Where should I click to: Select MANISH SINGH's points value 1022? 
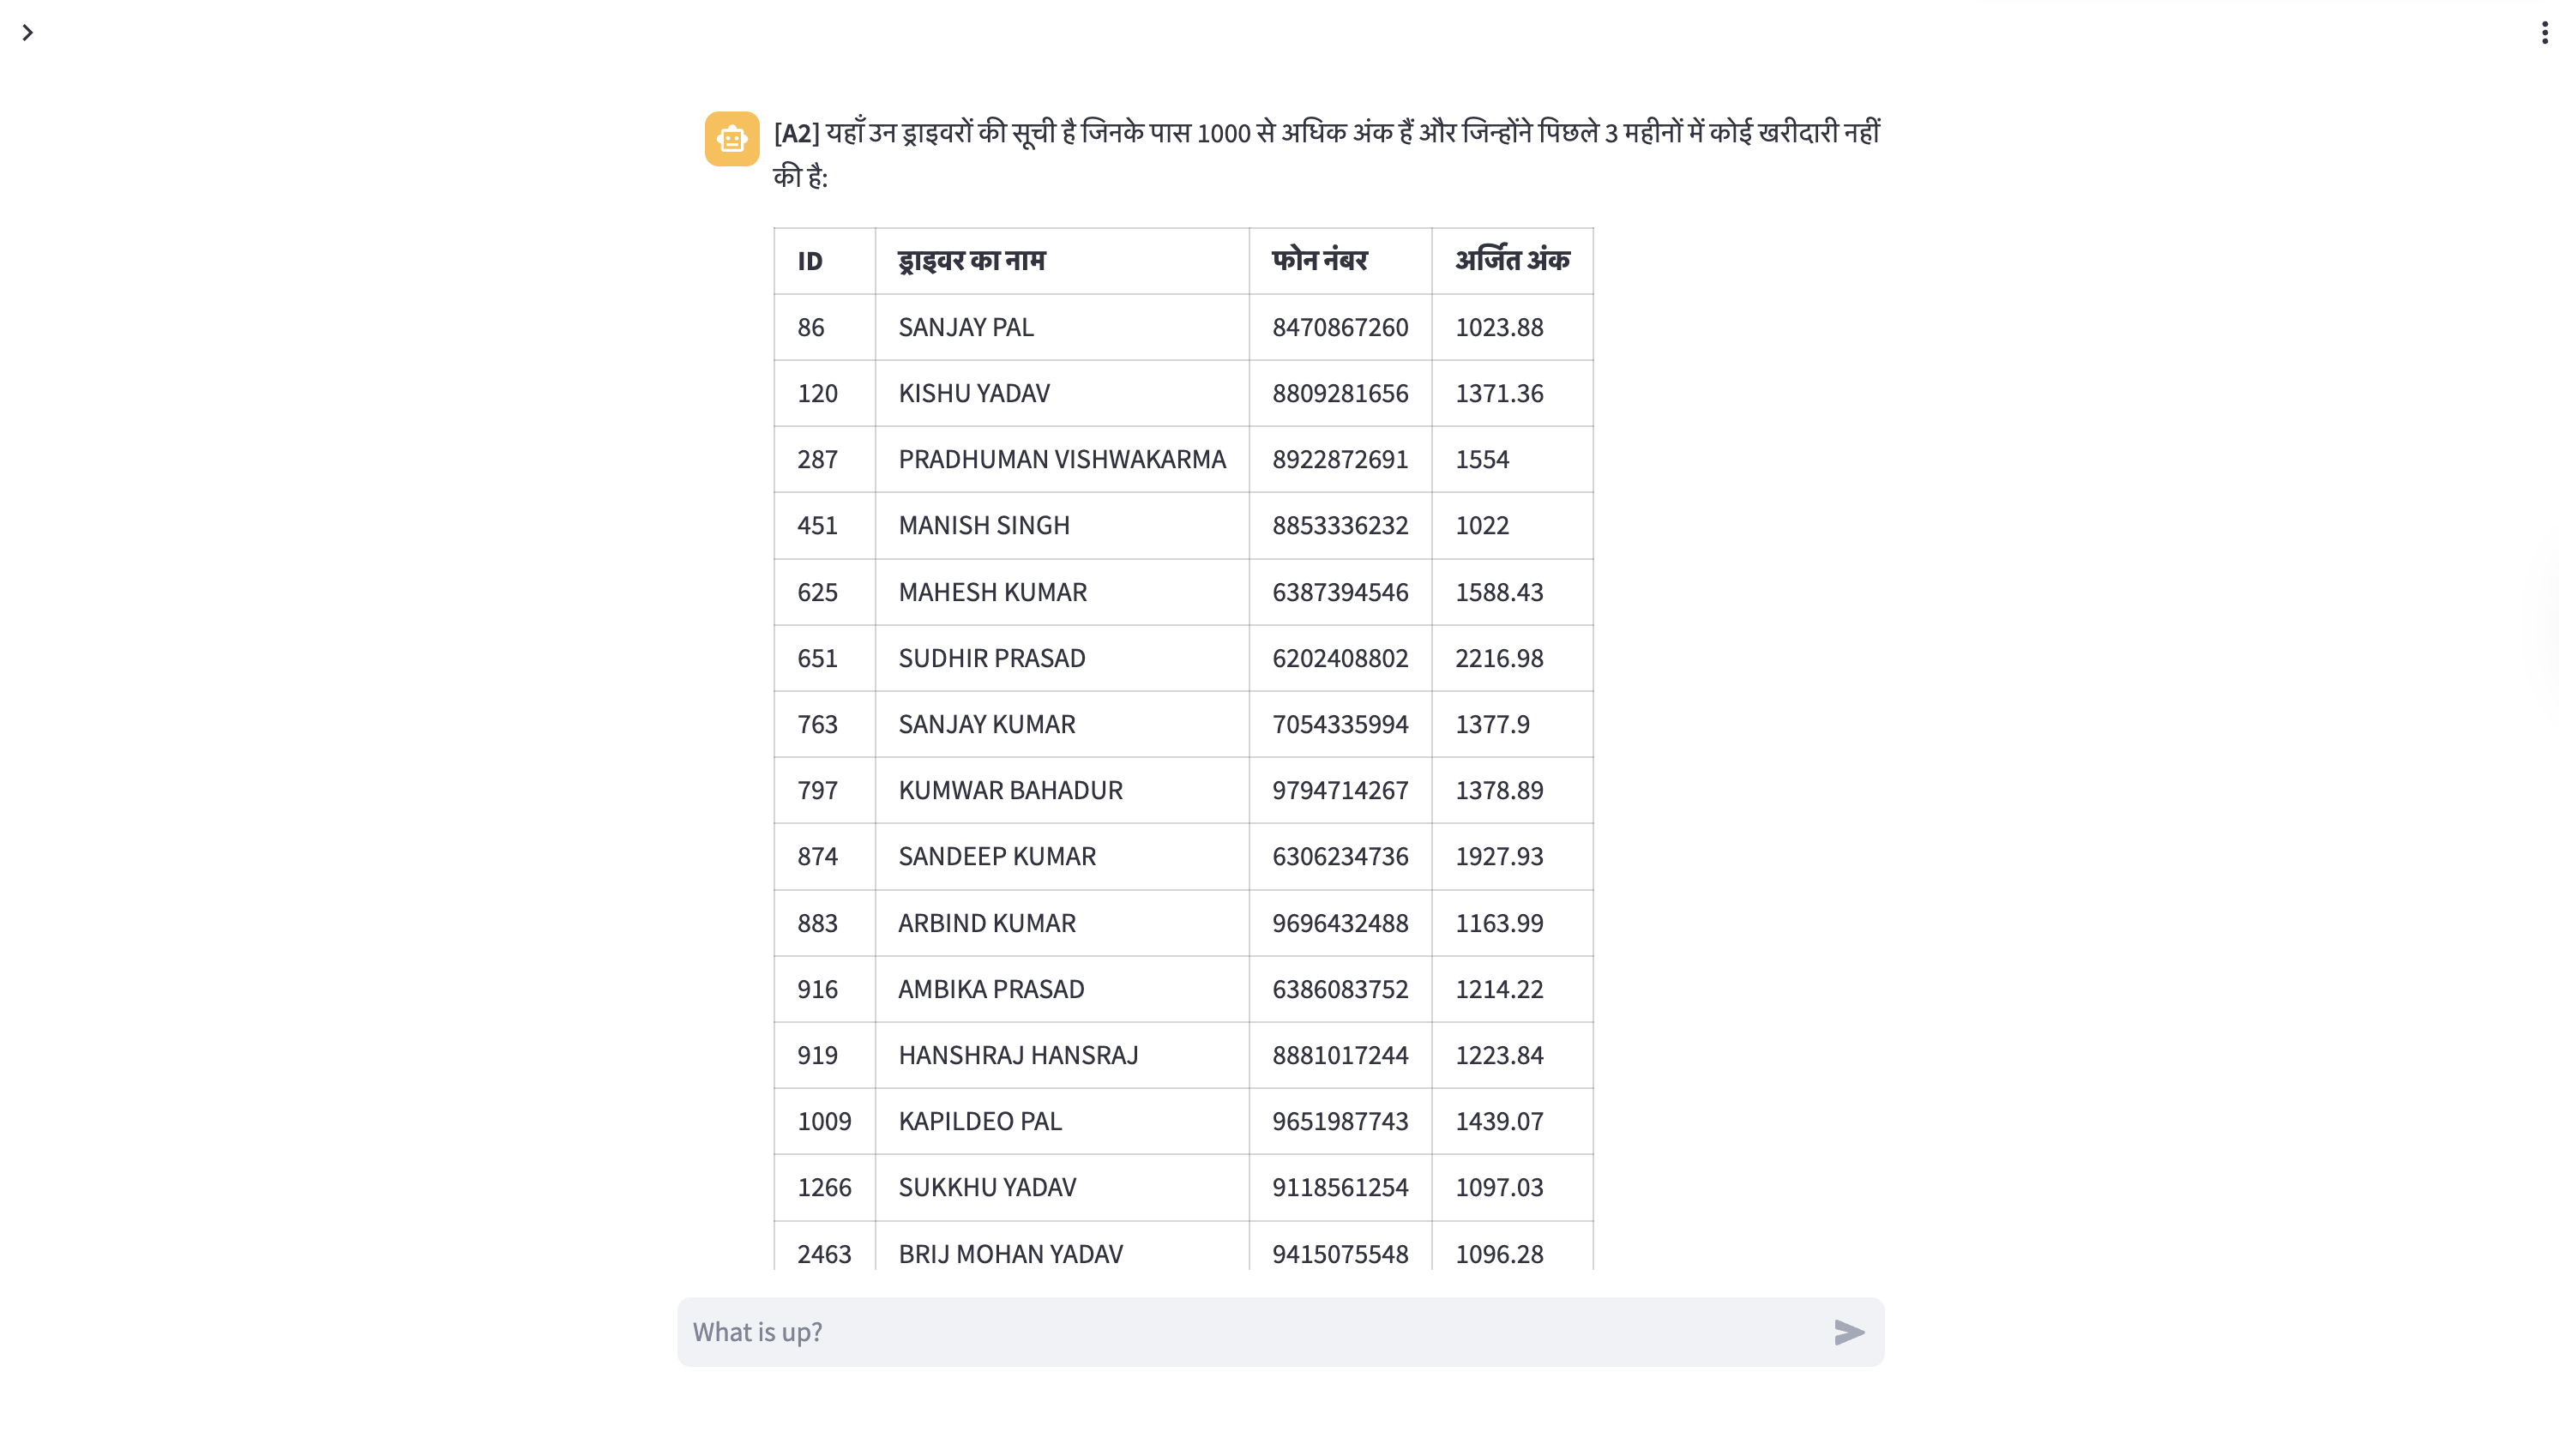click(1482, 525)
